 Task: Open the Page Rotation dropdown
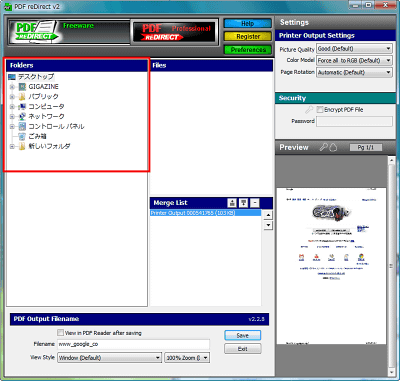click(x=354, y=72)
